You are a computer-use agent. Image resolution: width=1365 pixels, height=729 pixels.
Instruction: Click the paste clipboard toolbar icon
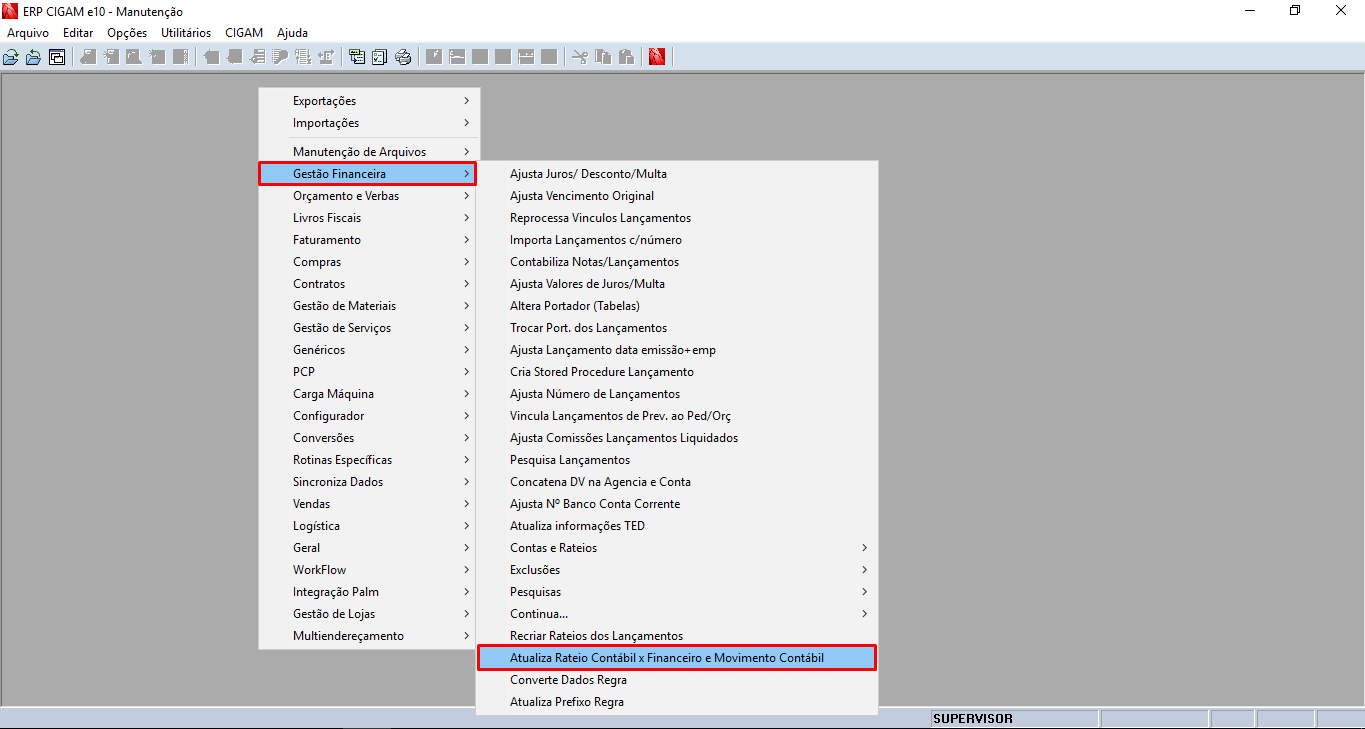tap(626, 57)
